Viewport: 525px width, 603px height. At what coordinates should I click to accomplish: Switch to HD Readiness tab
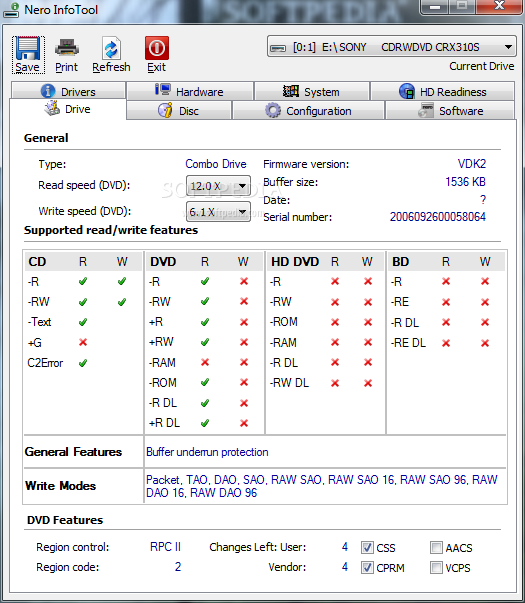click(442, 91)
